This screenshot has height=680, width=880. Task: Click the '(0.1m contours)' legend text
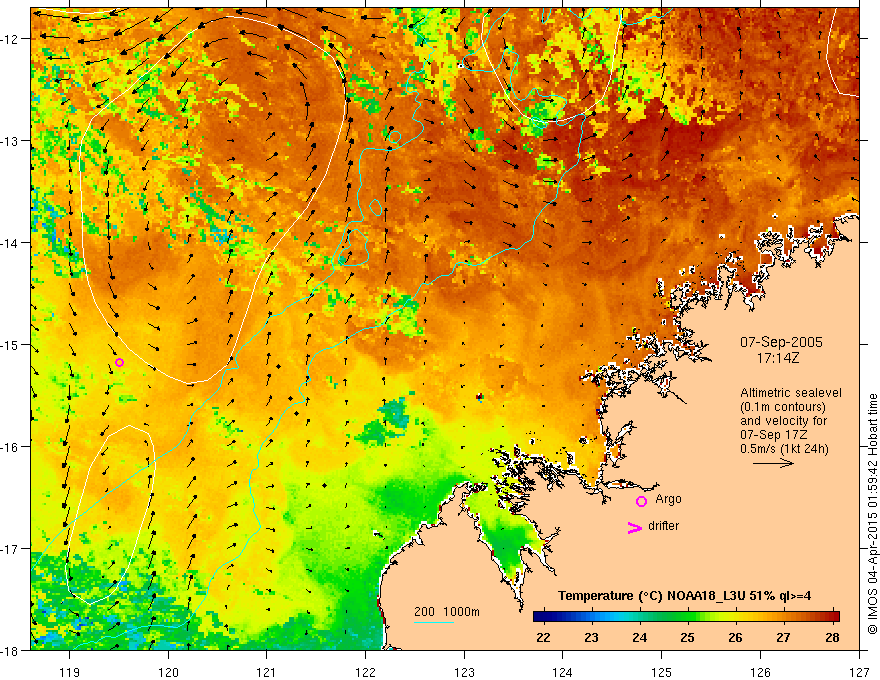pyautogui.click(x=783, y=407)
